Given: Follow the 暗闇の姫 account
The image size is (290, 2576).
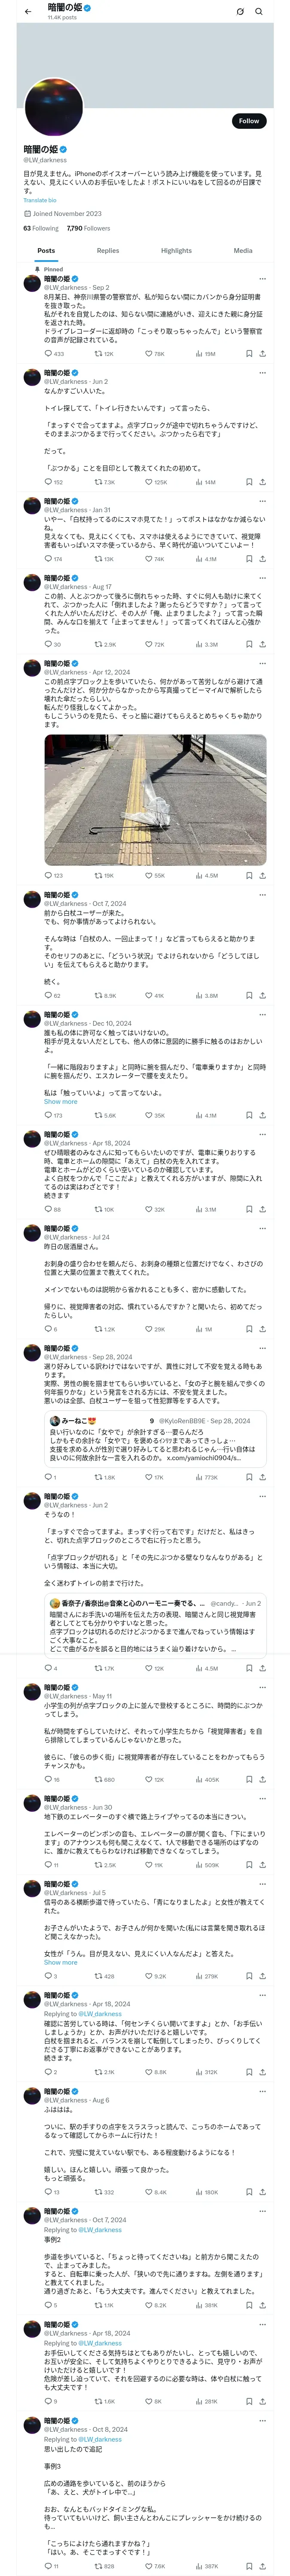Looking at the screenshot, I should 248,121.
